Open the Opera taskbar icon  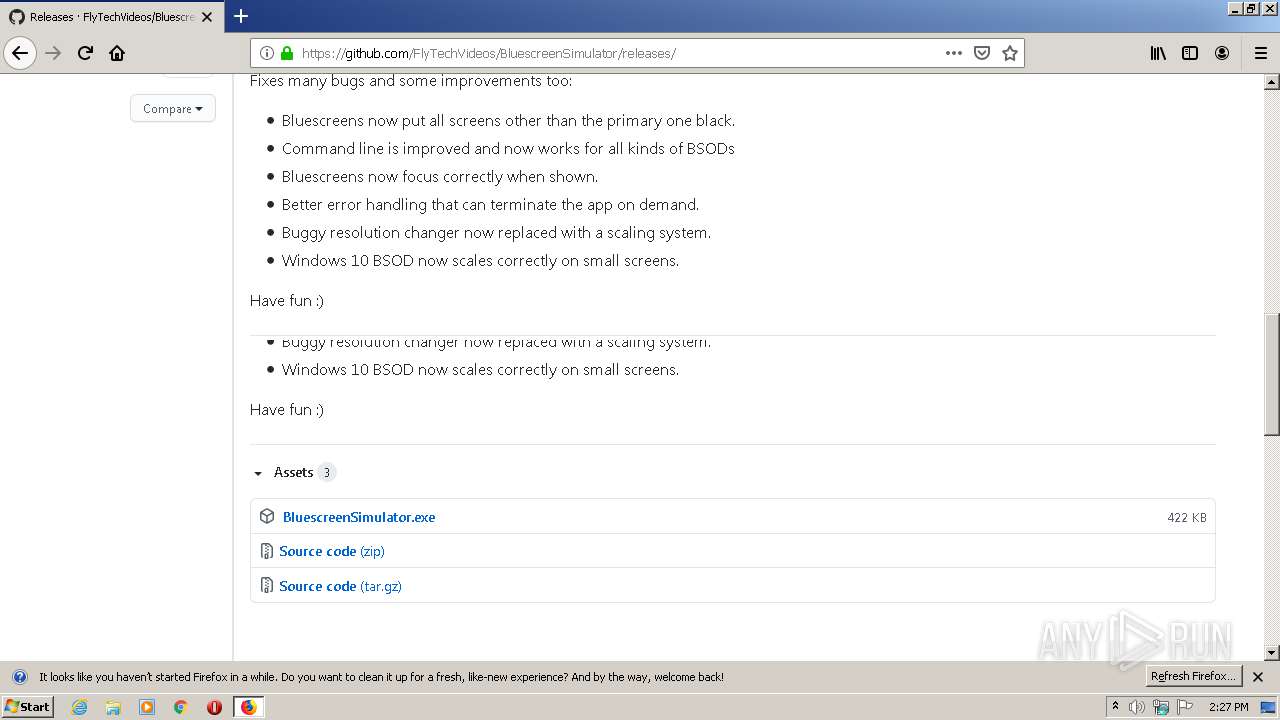pyautogui.click(x=214, y=707)
